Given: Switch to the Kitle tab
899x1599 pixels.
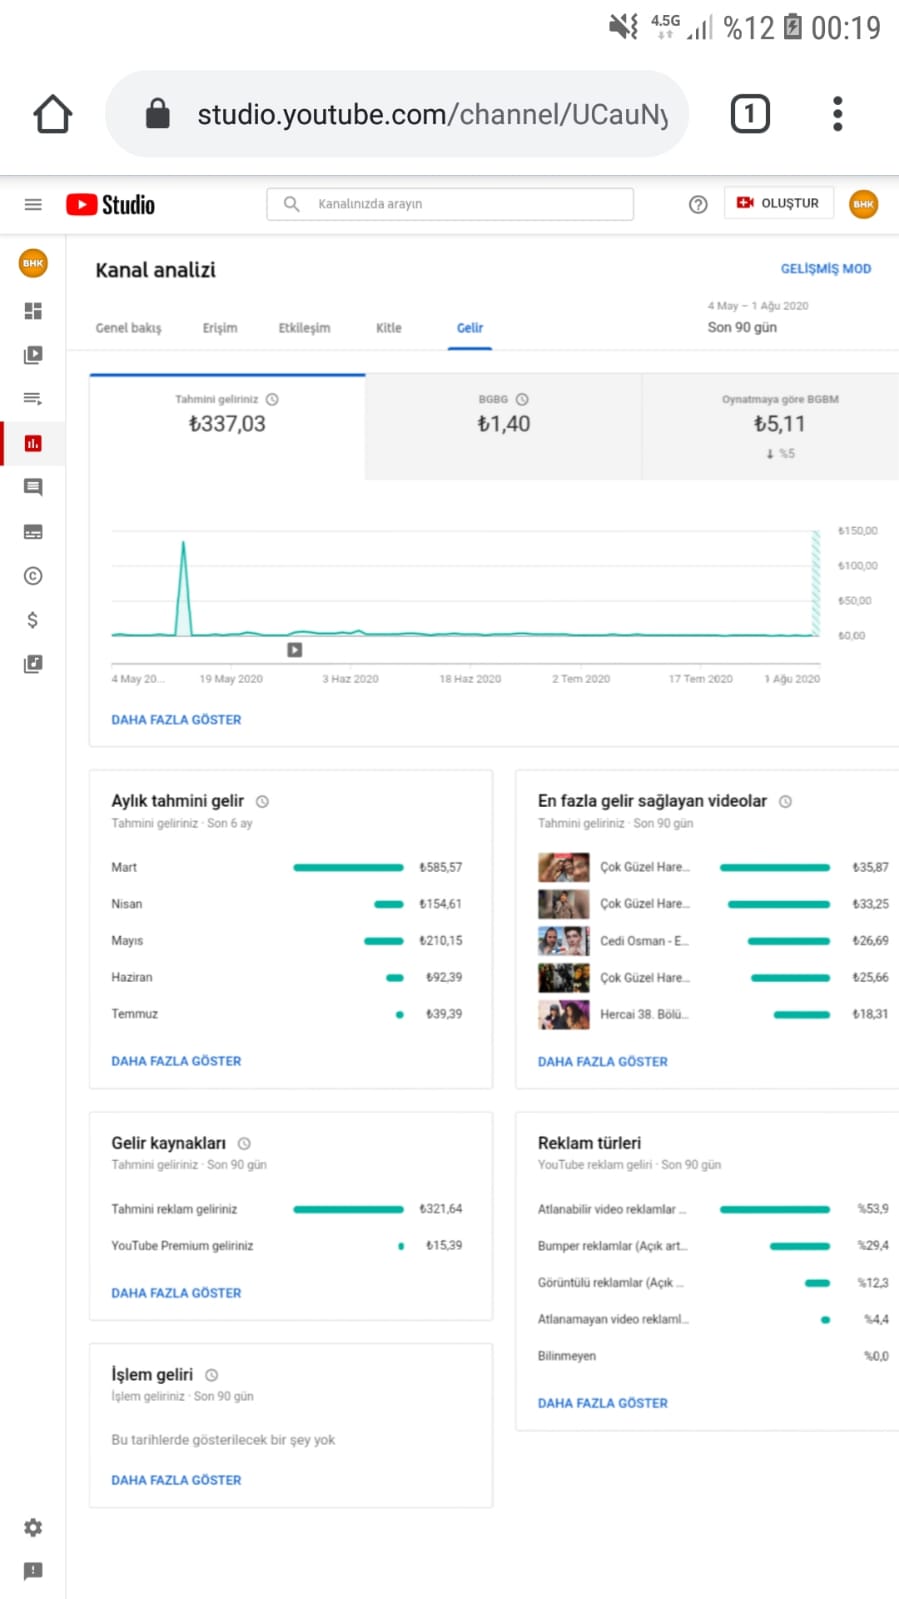Looking at the screenshot, I should pyautogui.click(x=388, y=328).
